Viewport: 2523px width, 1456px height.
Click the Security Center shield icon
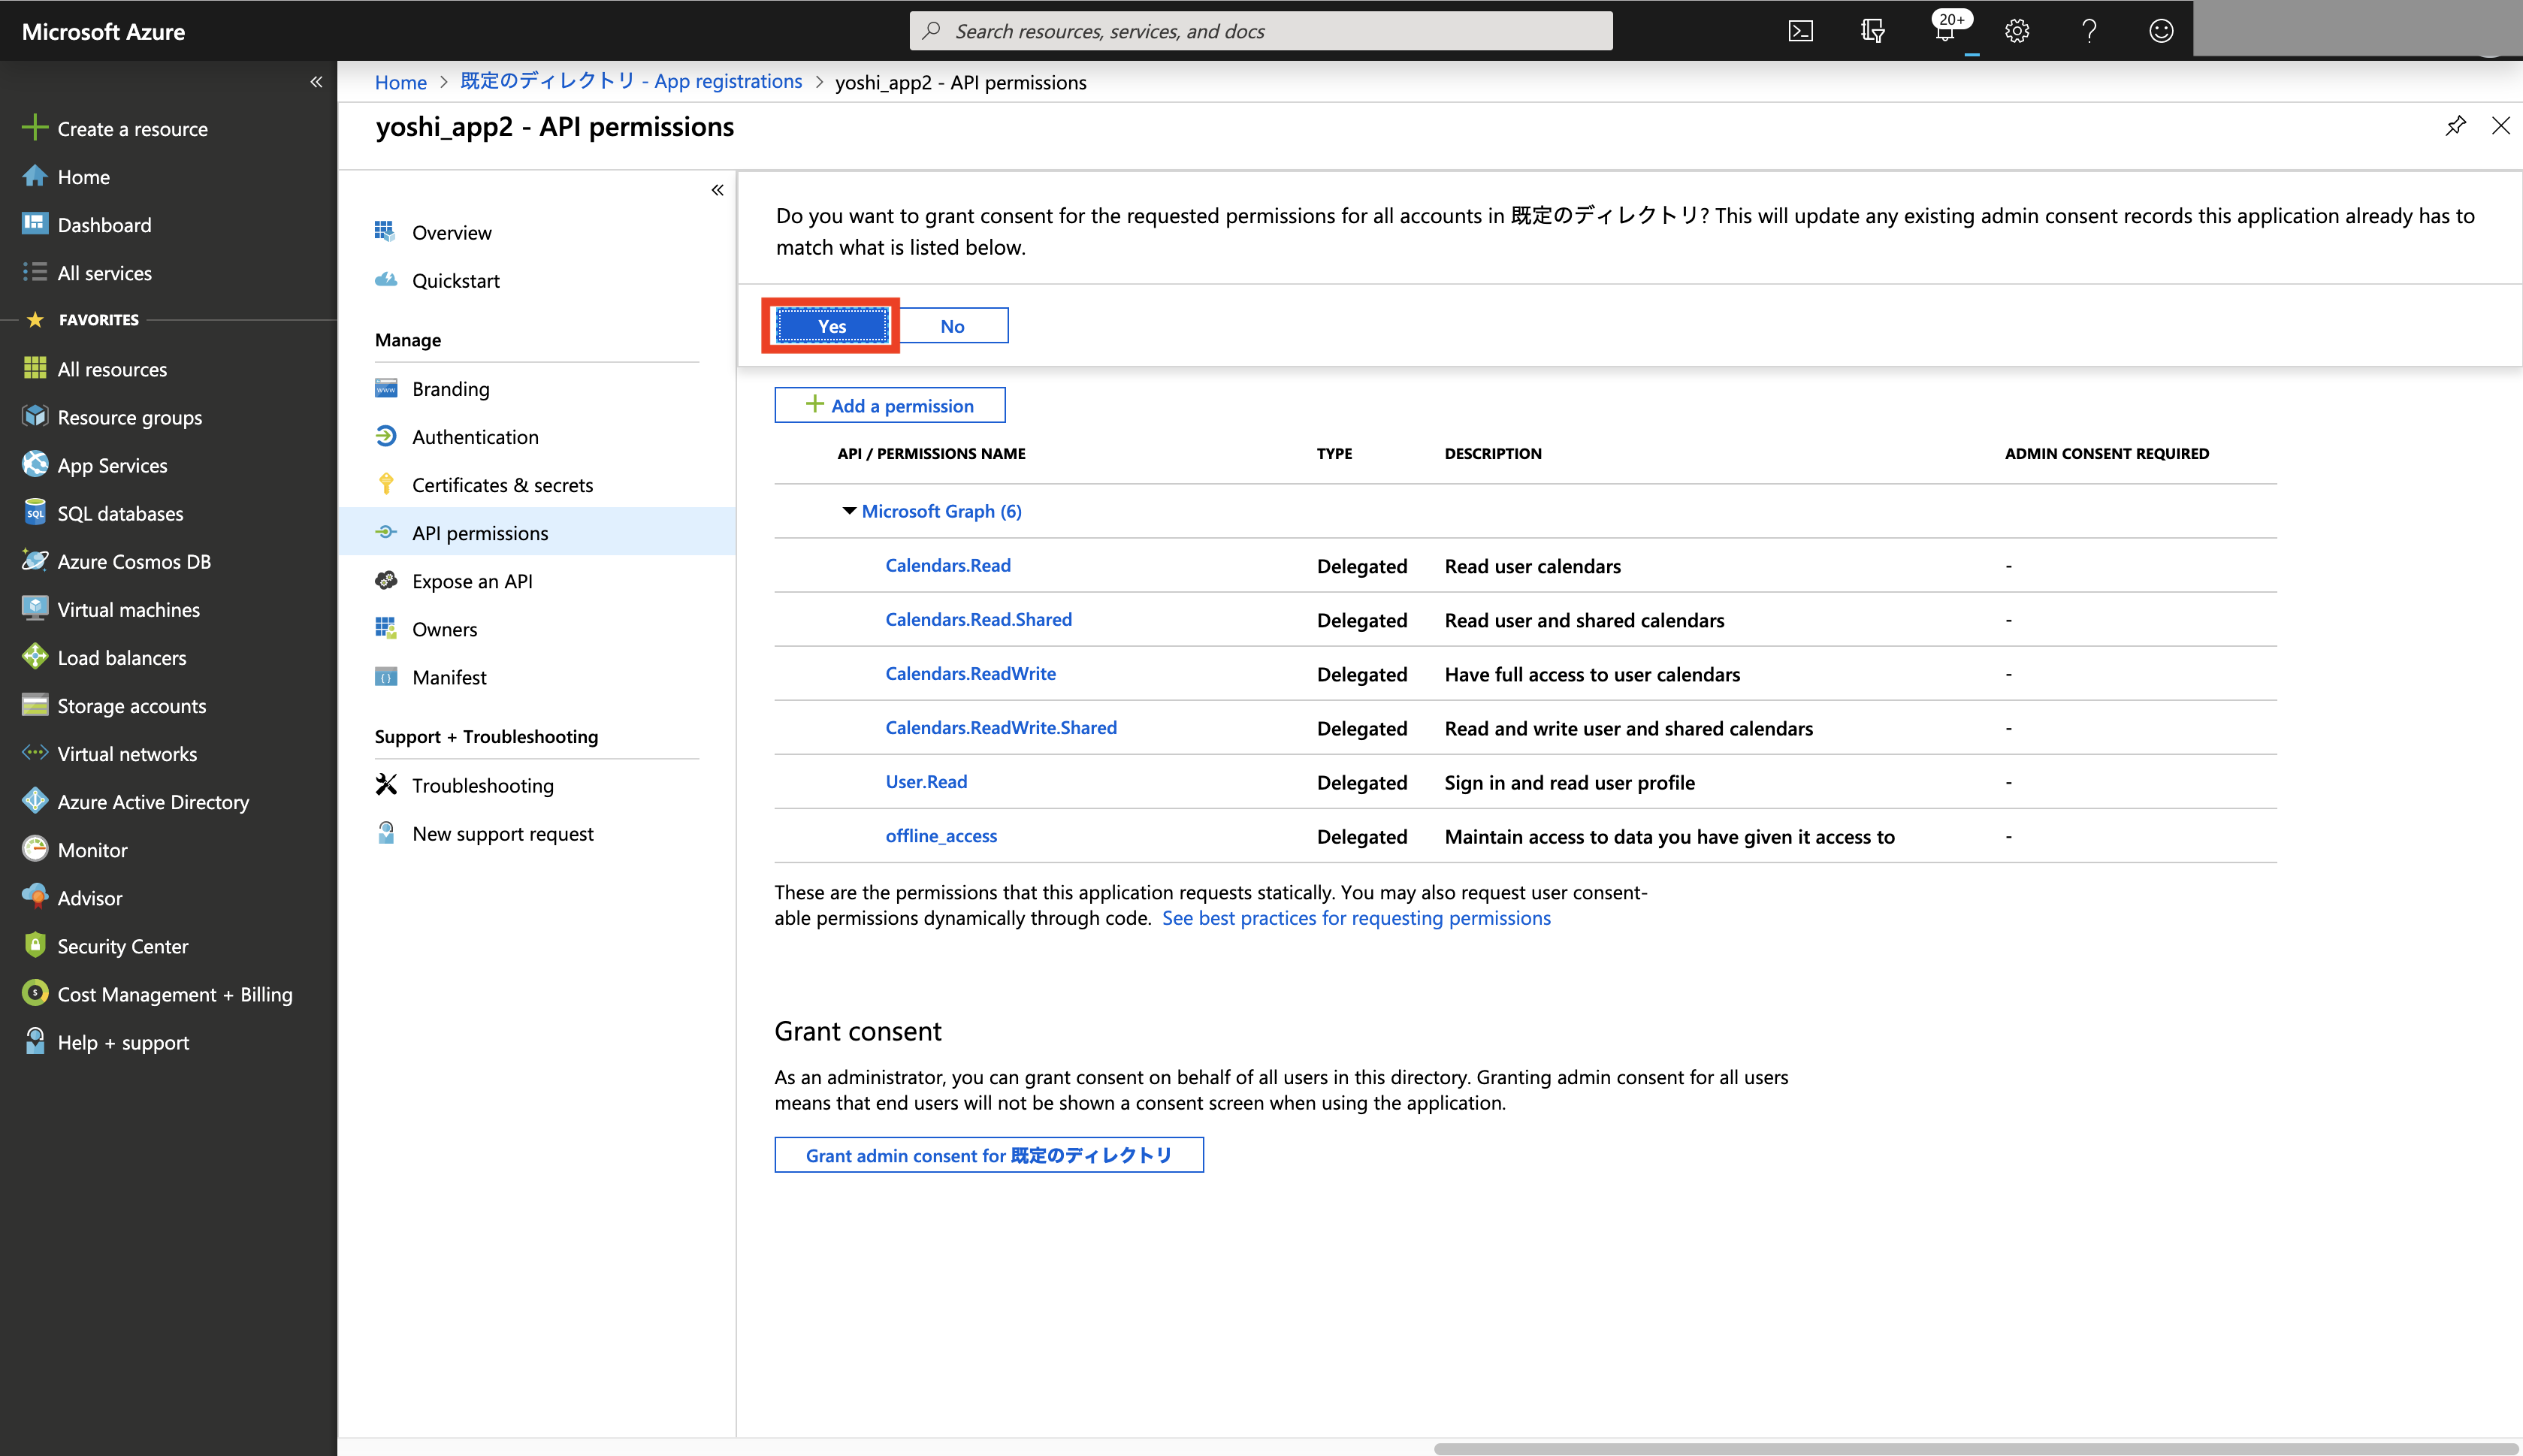click(x=35, y=945)
